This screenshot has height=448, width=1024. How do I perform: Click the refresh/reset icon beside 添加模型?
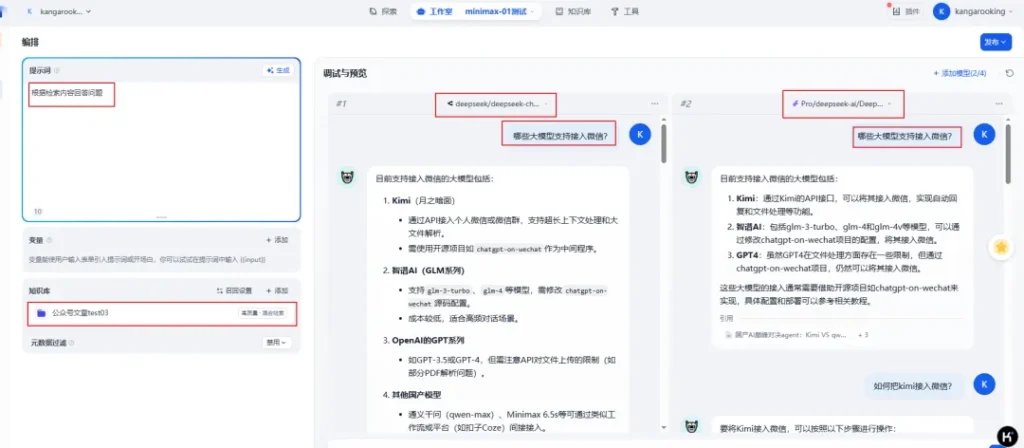(1009, 73)
